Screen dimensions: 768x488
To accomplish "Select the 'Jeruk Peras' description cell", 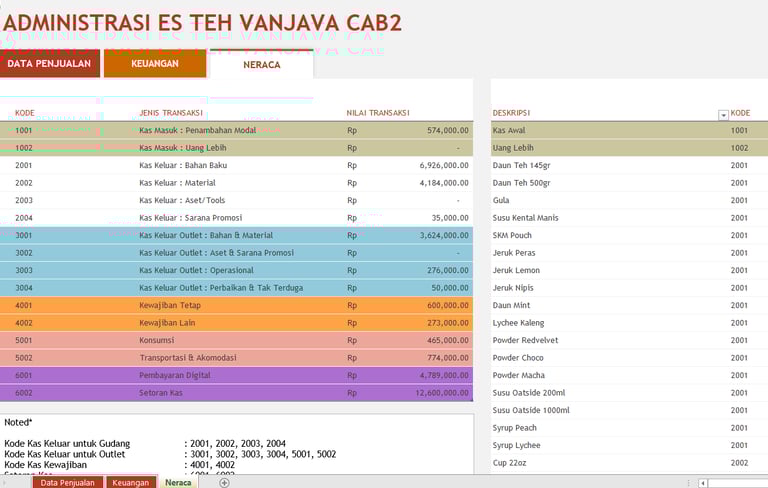I will click(514, 253).
